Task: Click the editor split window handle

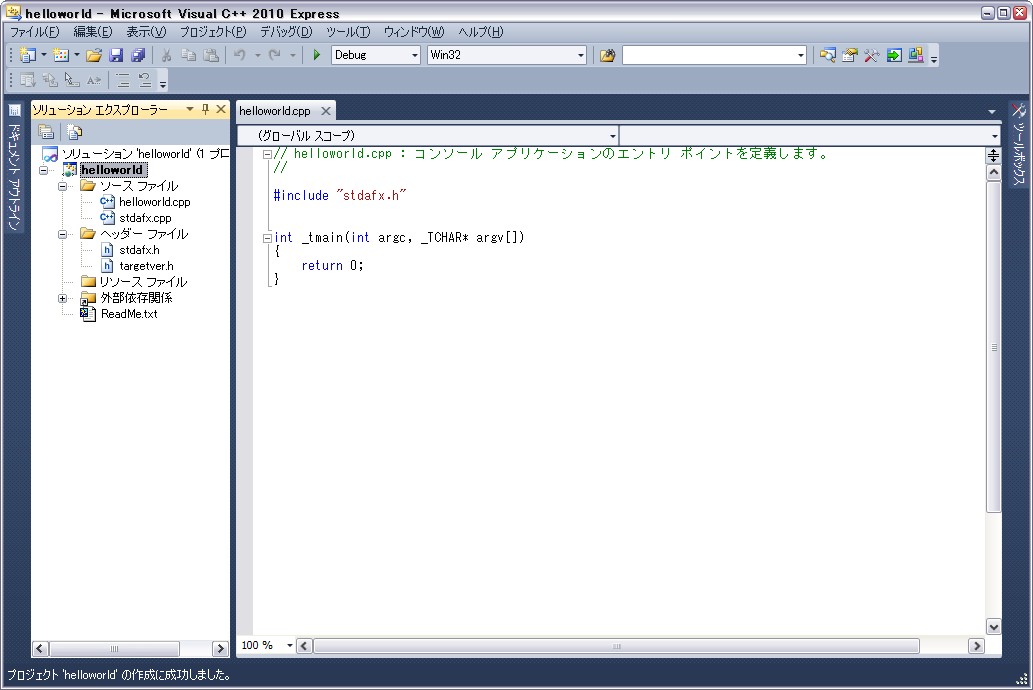Action: click(x=993, y=156)
